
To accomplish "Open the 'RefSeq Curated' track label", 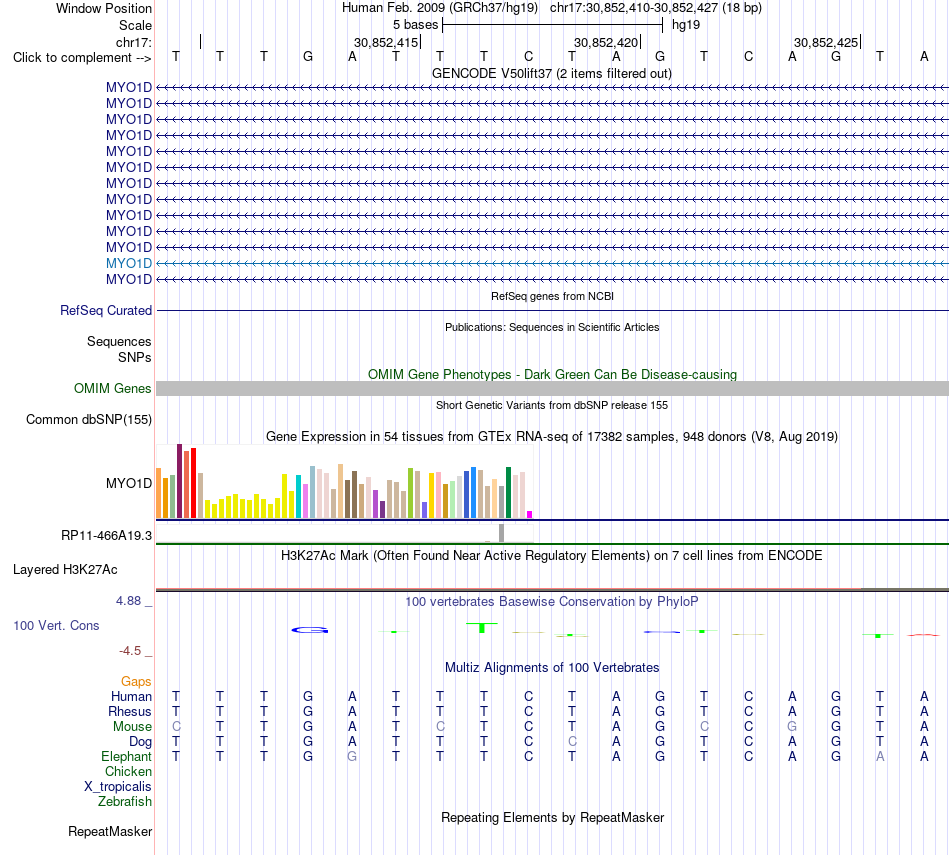I will (105, 310).
